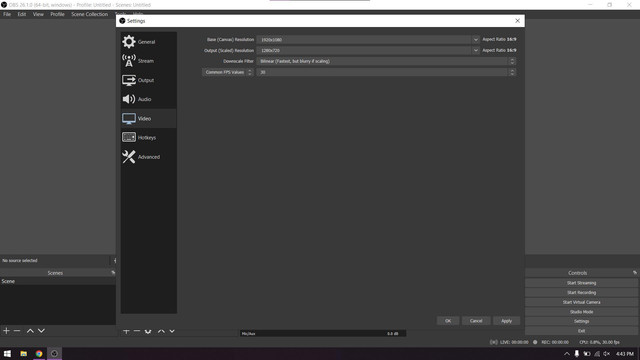
Task: Open Google Chrome from the taskbar
Action: click(39, 353)
